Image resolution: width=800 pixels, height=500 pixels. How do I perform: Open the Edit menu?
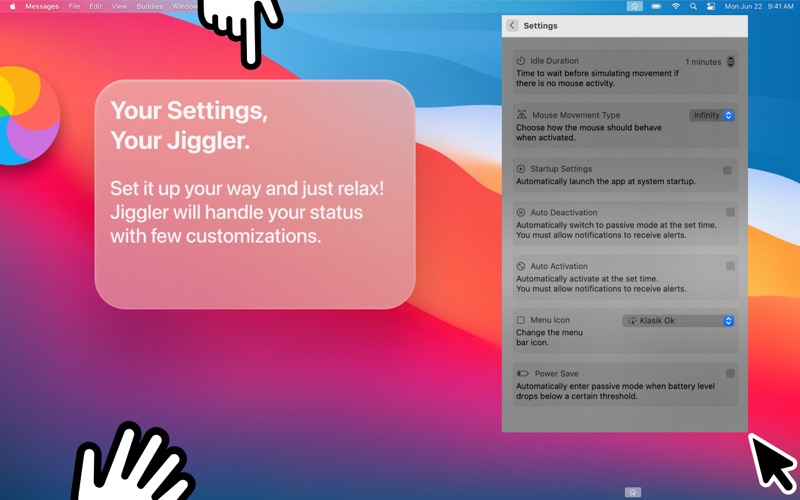(x=95, y=7)
